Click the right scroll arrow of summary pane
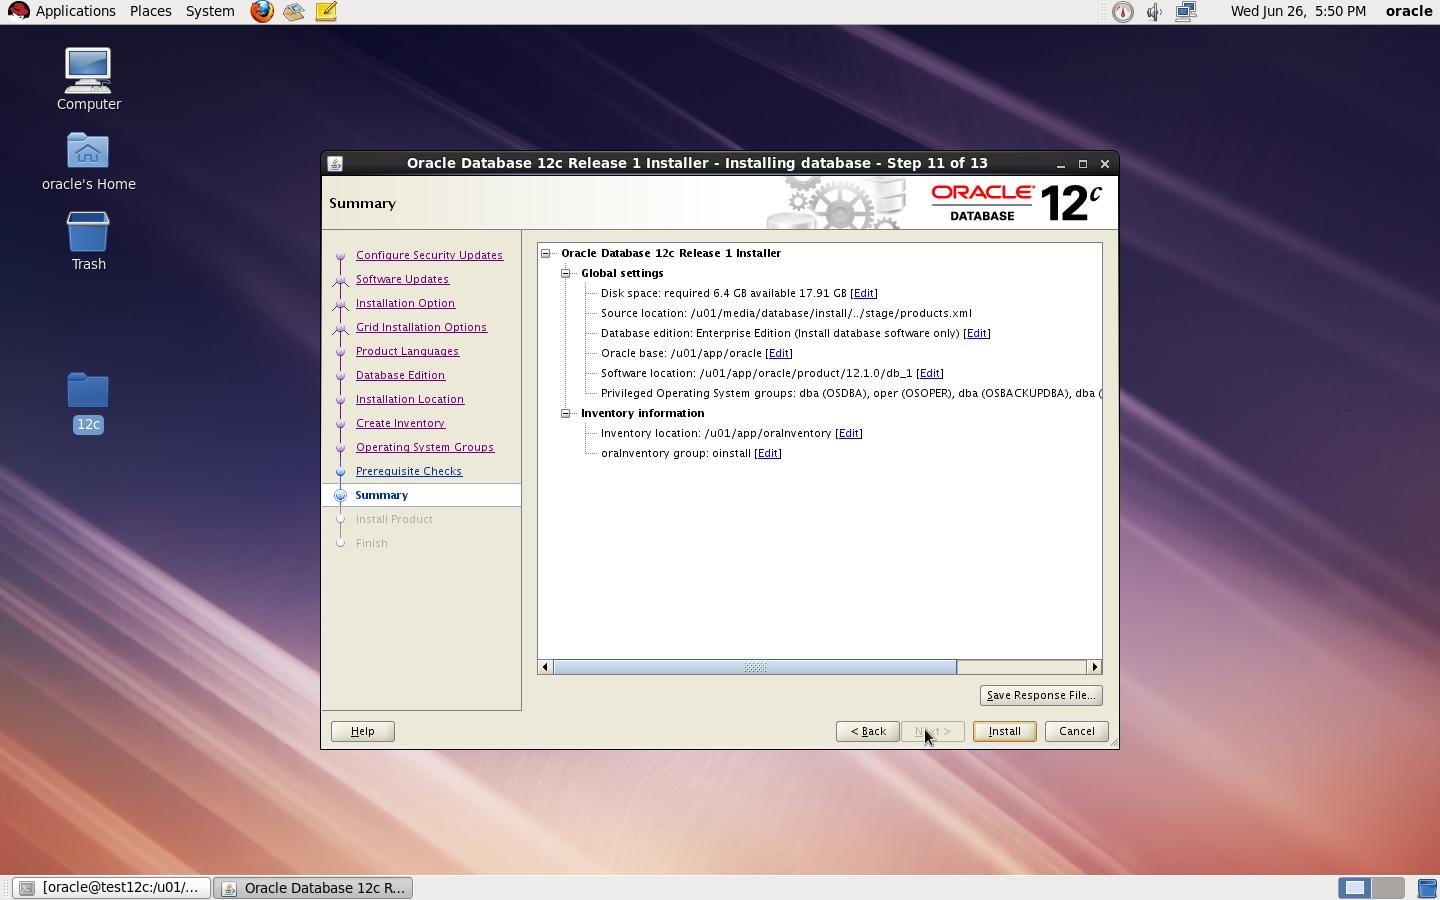This screenshot has height=900, width=1440. tap(1094, 667)
